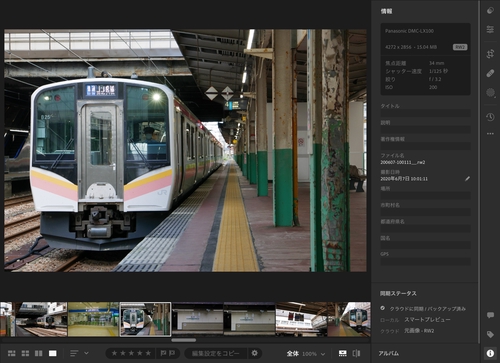Click the main train photo
The height and width of the screenshot is (363, 500).
pyautogui.click(x=185, y=150)
